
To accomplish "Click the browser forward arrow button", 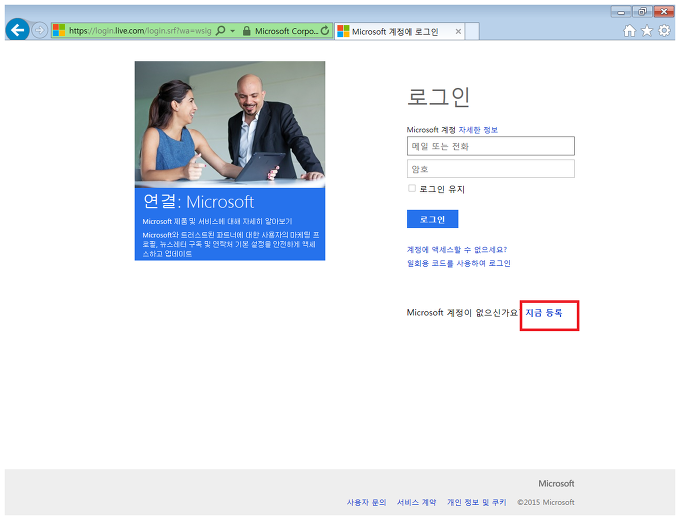I will point(39,30).
